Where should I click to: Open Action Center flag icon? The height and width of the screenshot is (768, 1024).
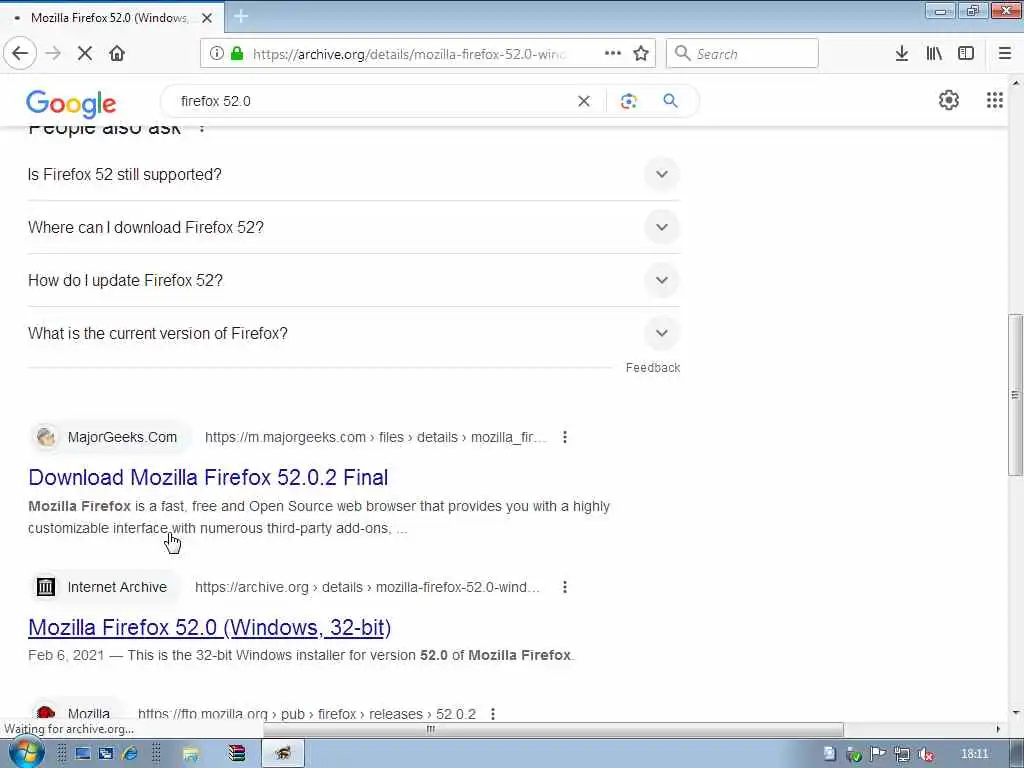[x=878, y=754]
